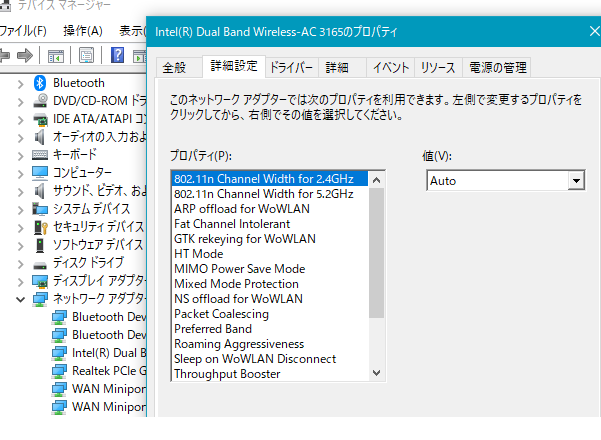
Task: Select the IDE ATA/ATAPI controller icon
Action: 40,119
